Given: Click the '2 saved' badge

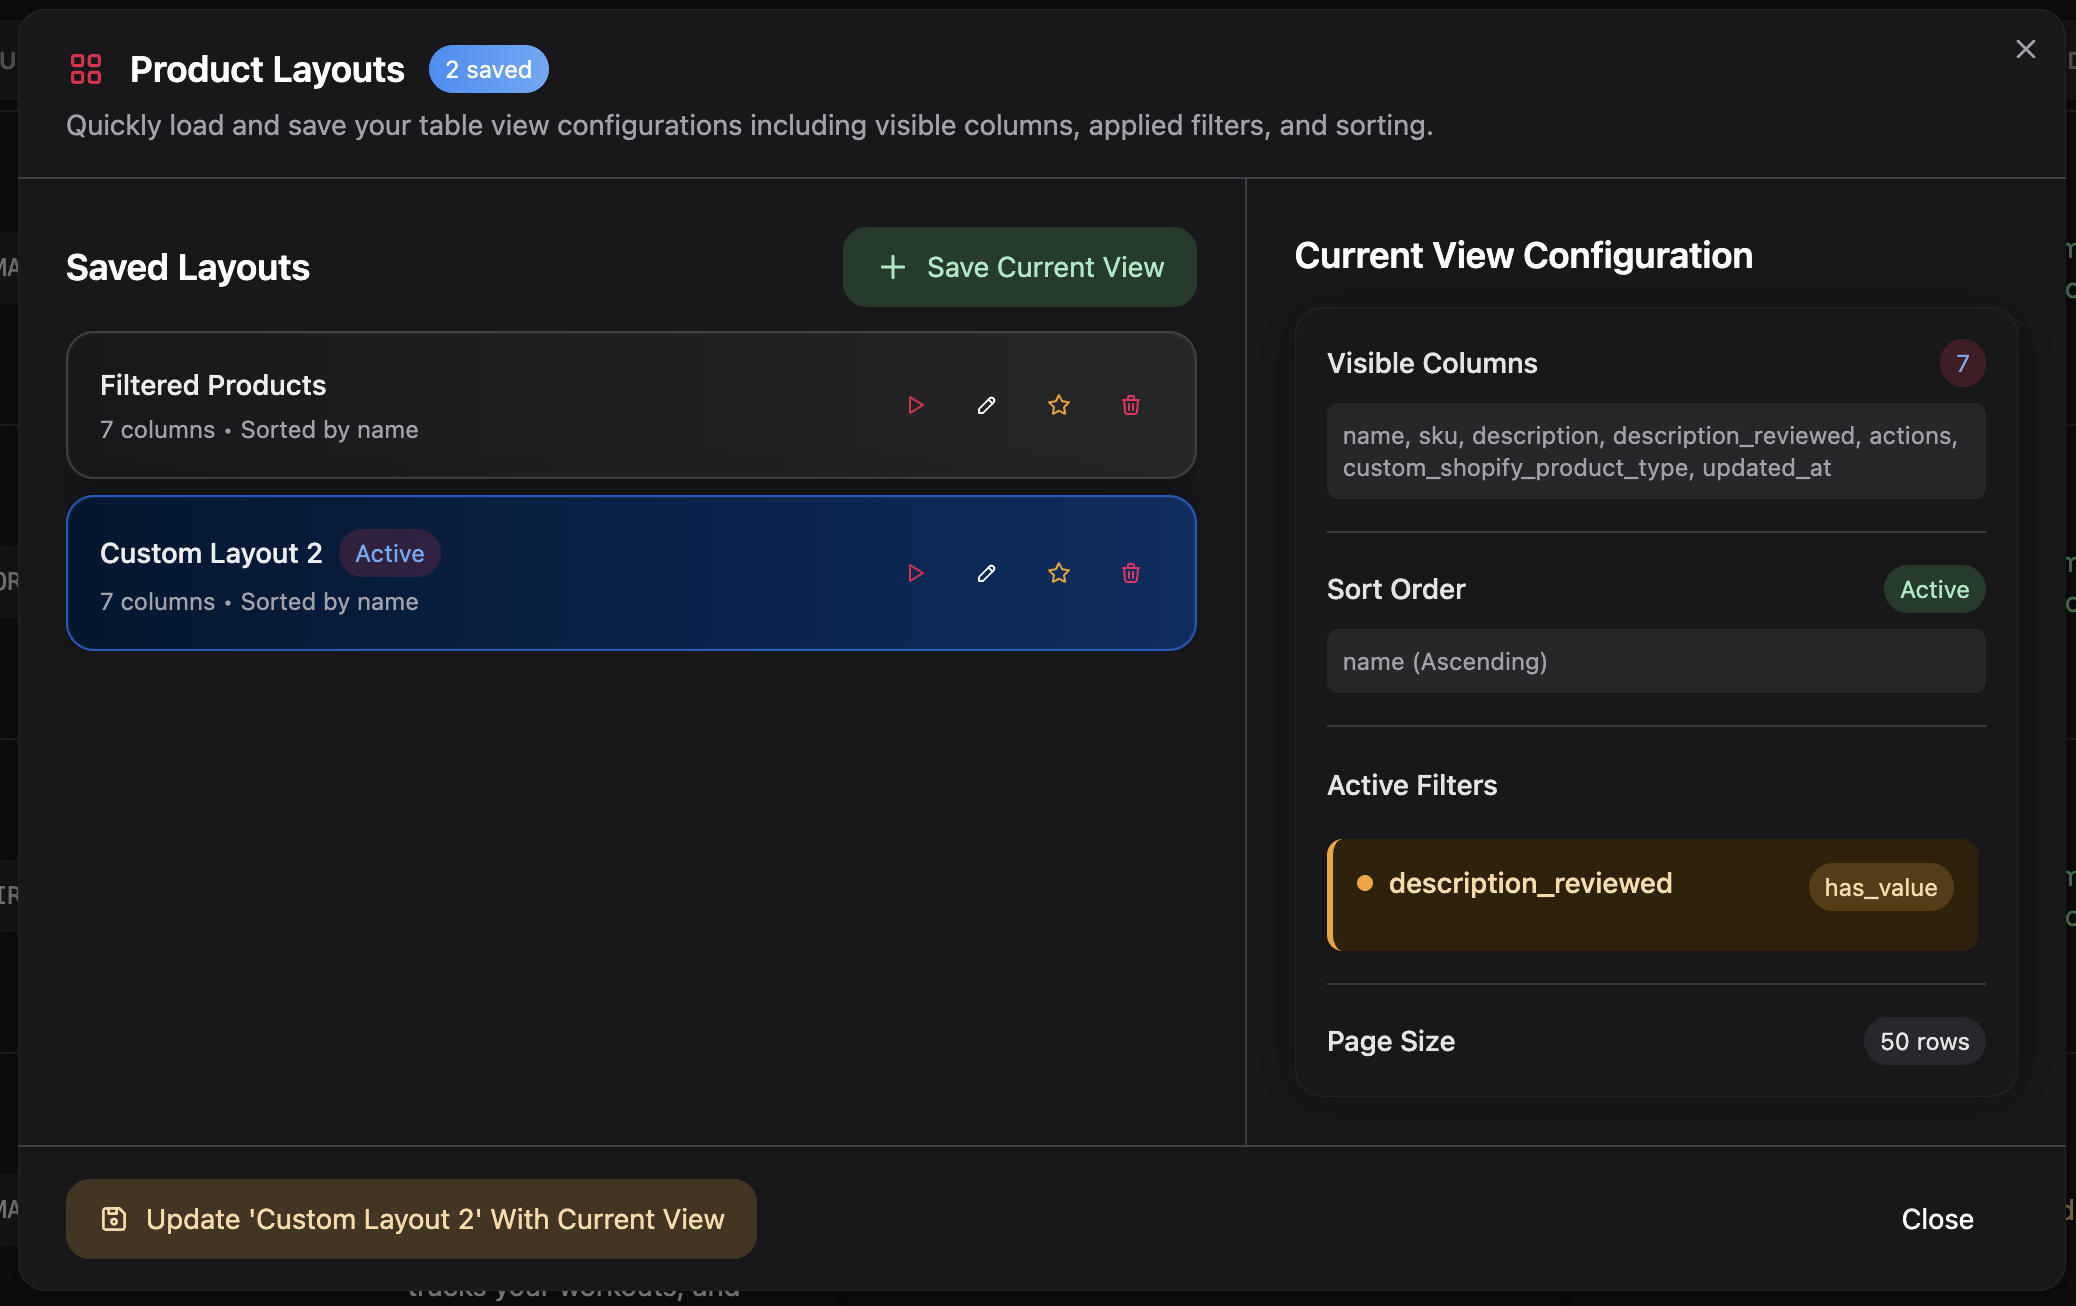Looking at the screenshot, I should click(x=488, y=69).
